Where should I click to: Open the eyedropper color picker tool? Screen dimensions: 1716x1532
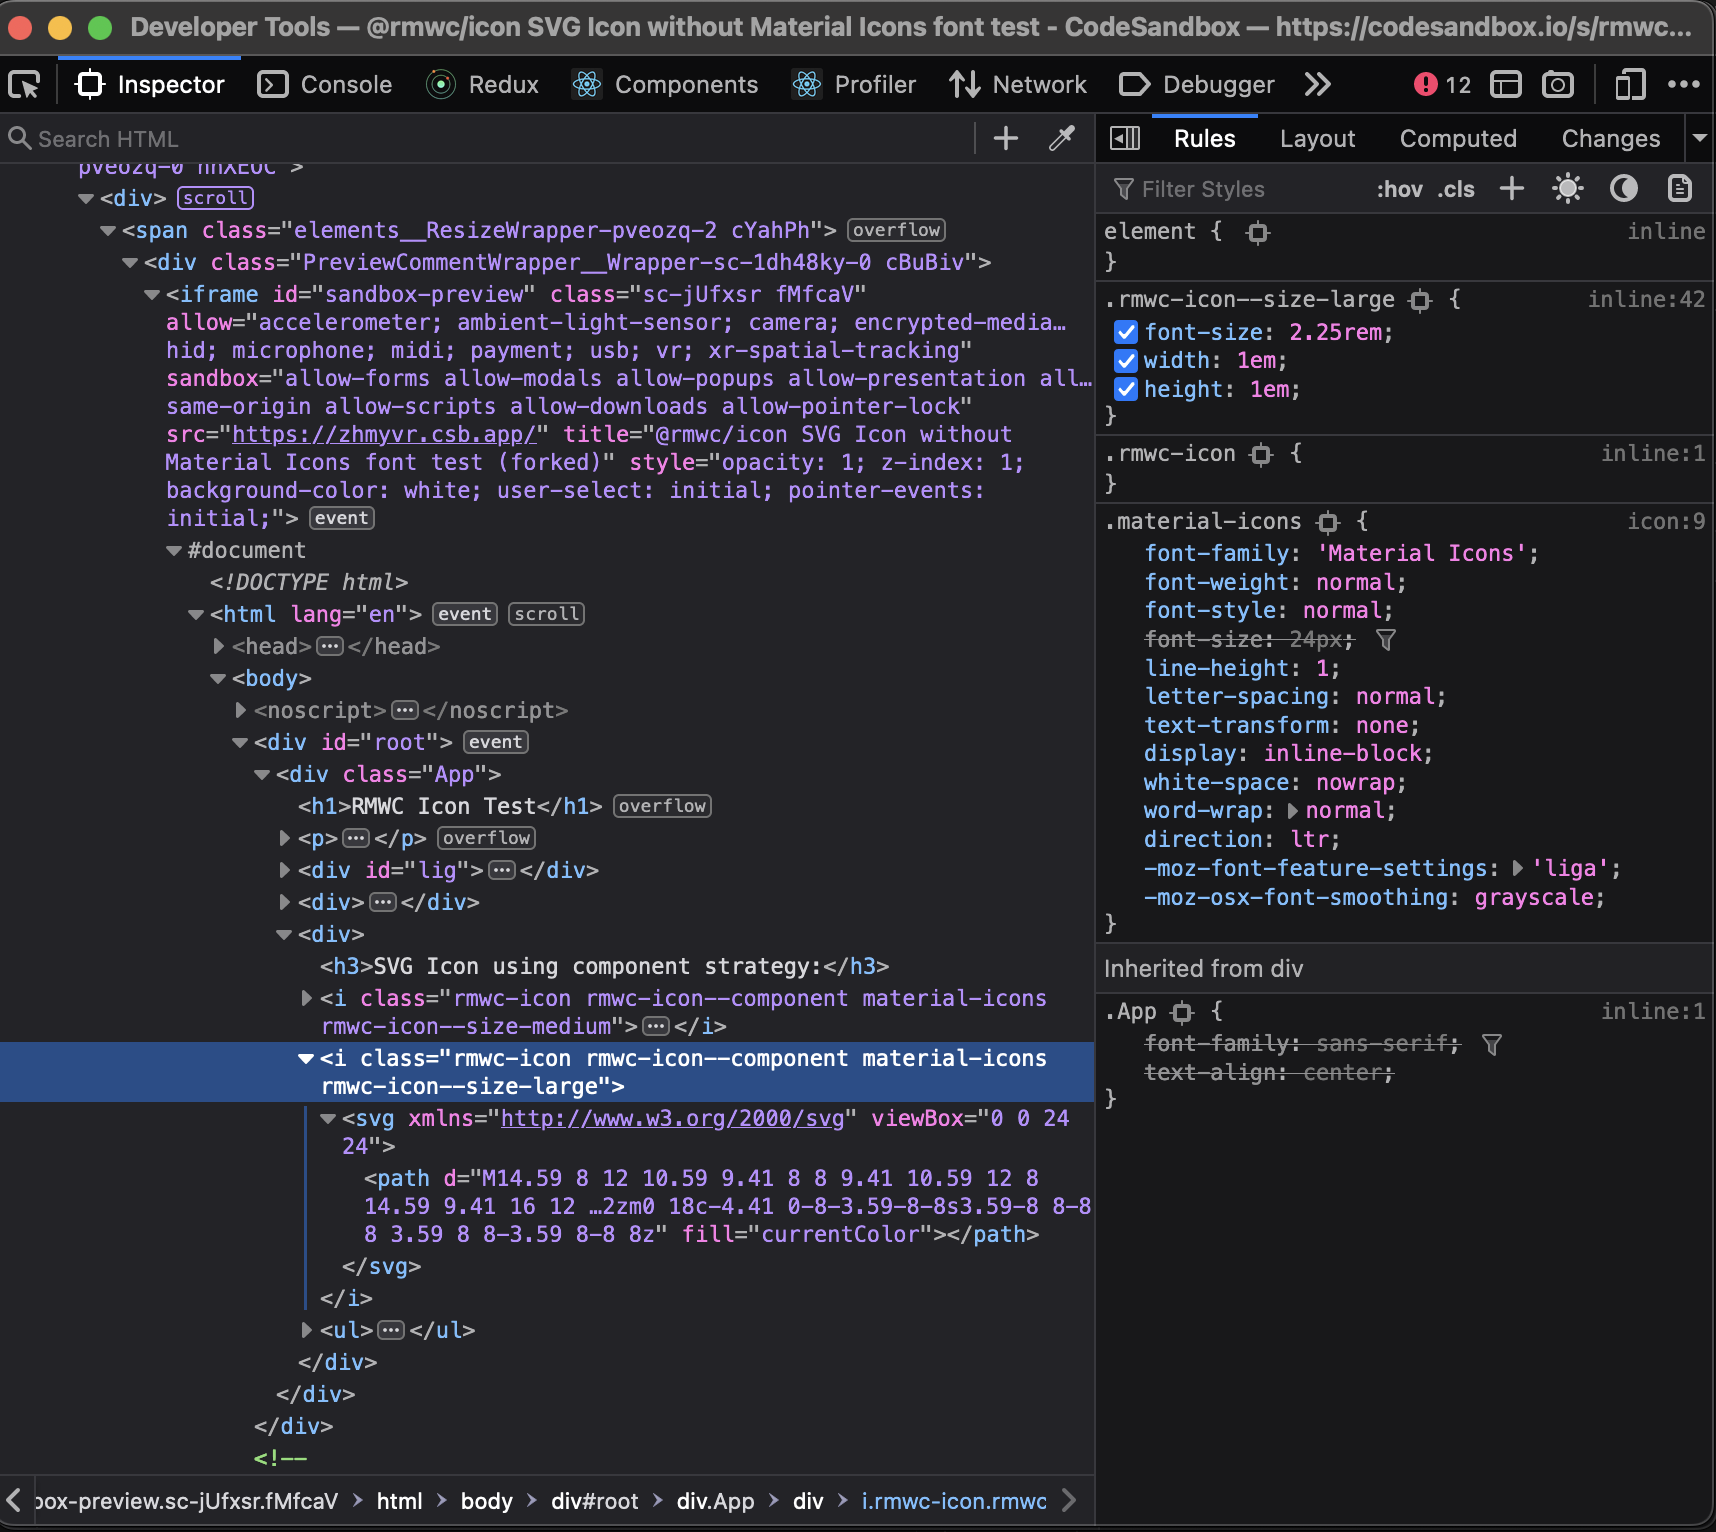tap(1062, 139)
